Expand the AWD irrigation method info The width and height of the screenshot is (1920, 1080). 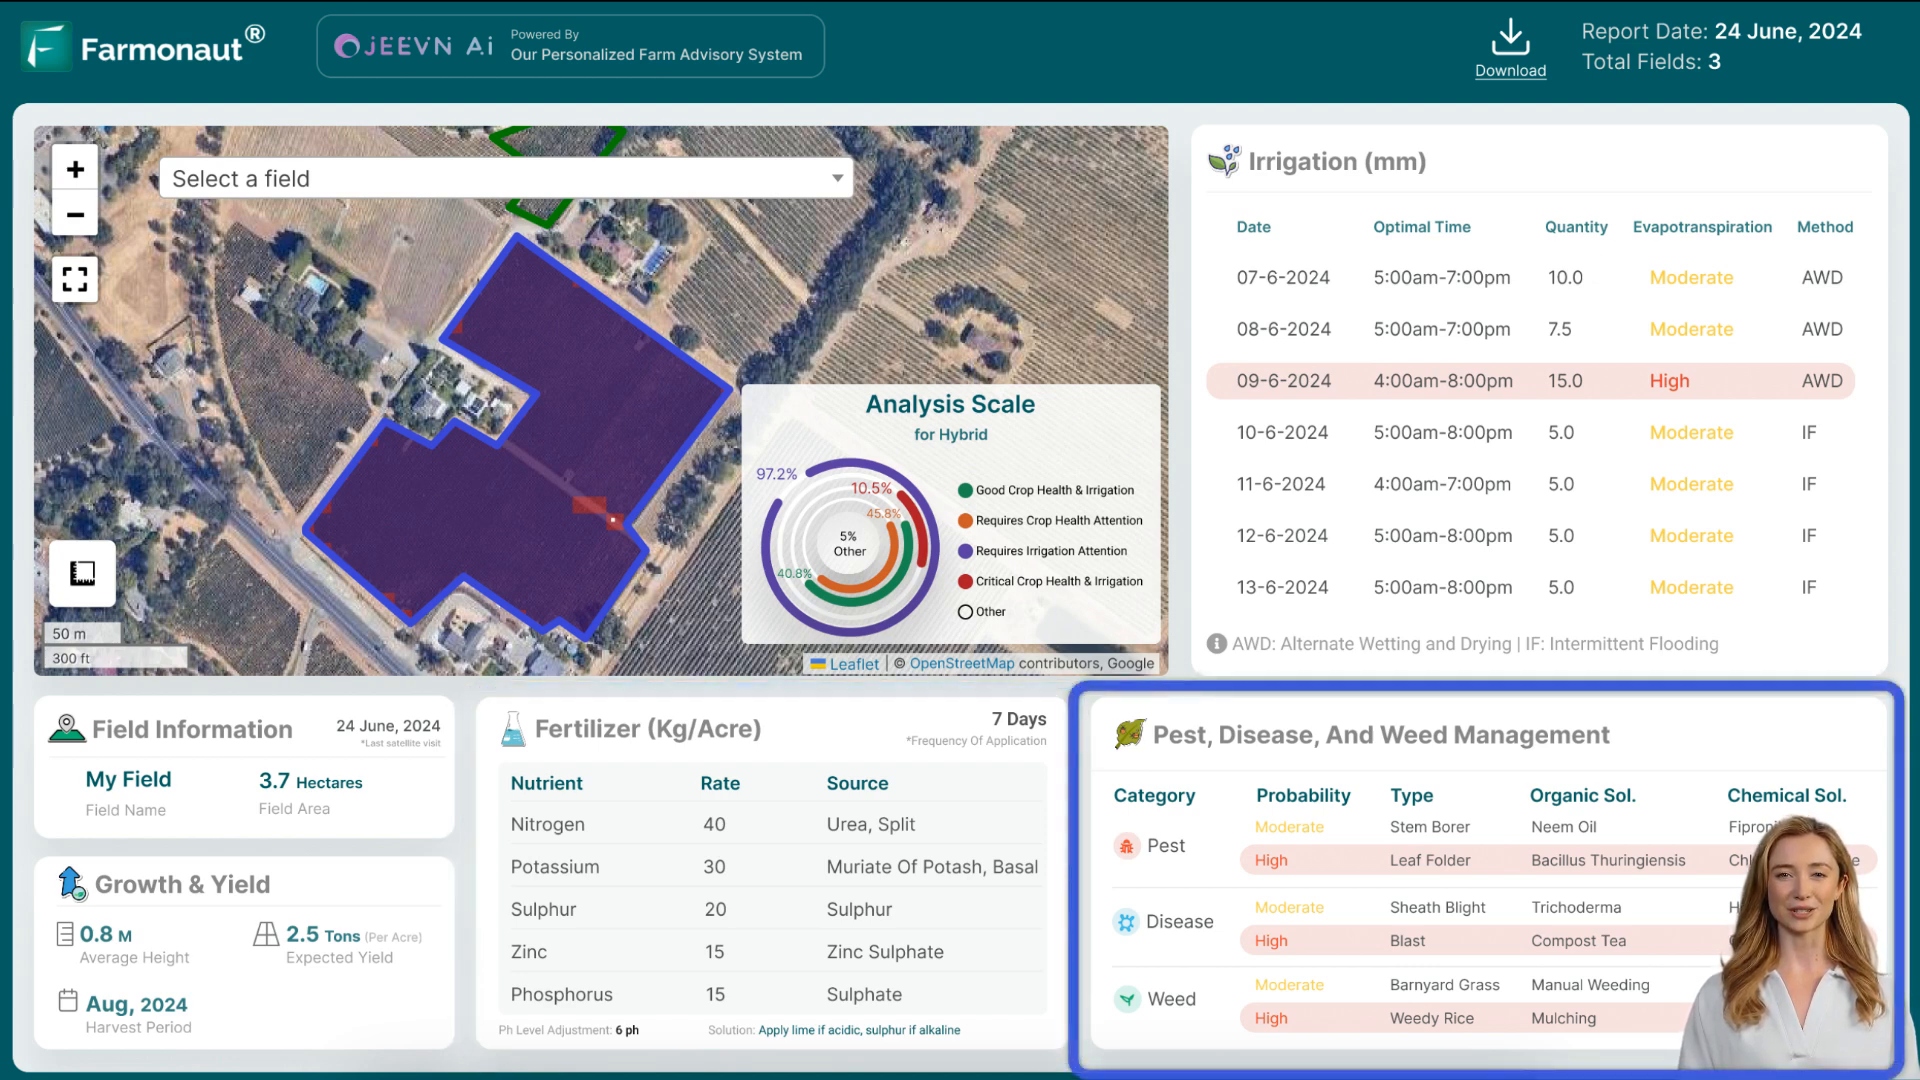(x=1215, y=644)
